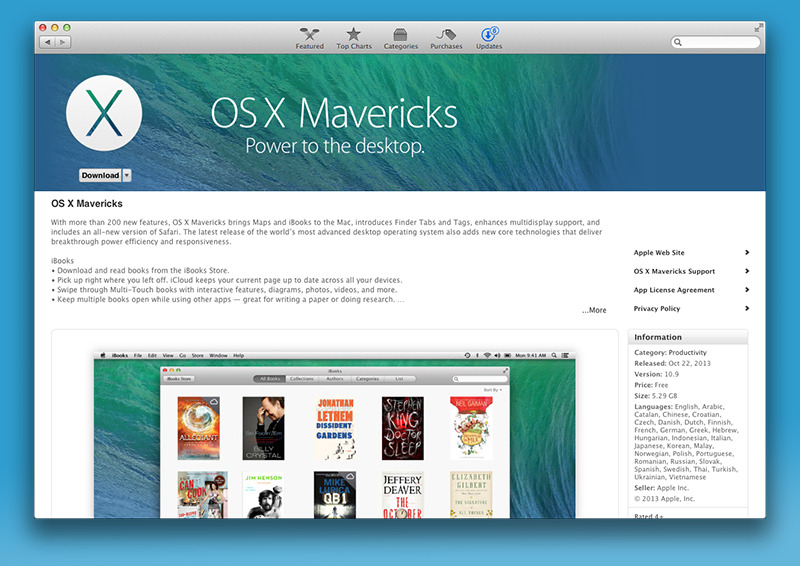Open Updates with the download badge
Viewport: 800px width, 566px height.
(x=489, y=38)
